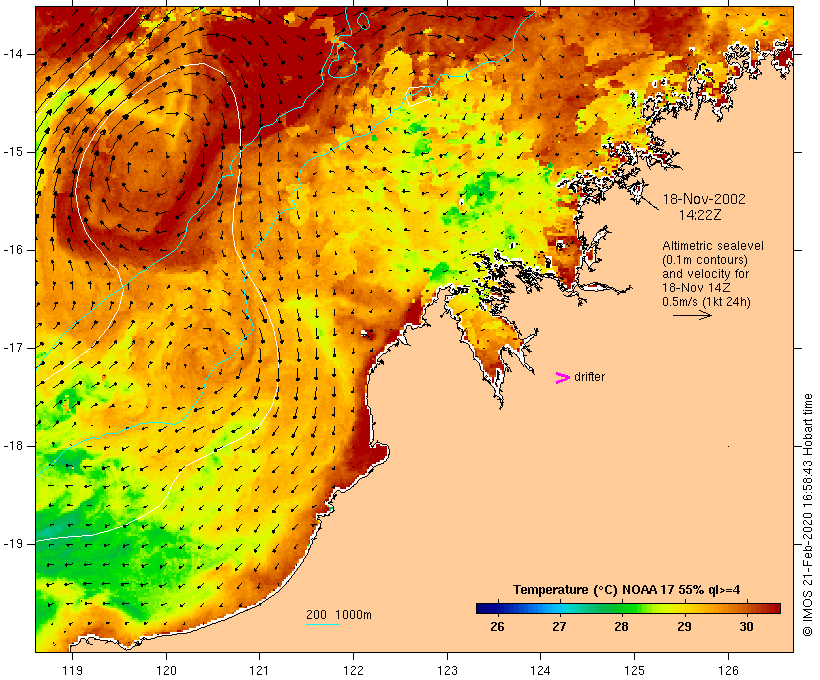The width and height of the screenshot is (820, 680).
Task: Click the '(0.1m contours)' caption line
Action: [x=705, y=260]
